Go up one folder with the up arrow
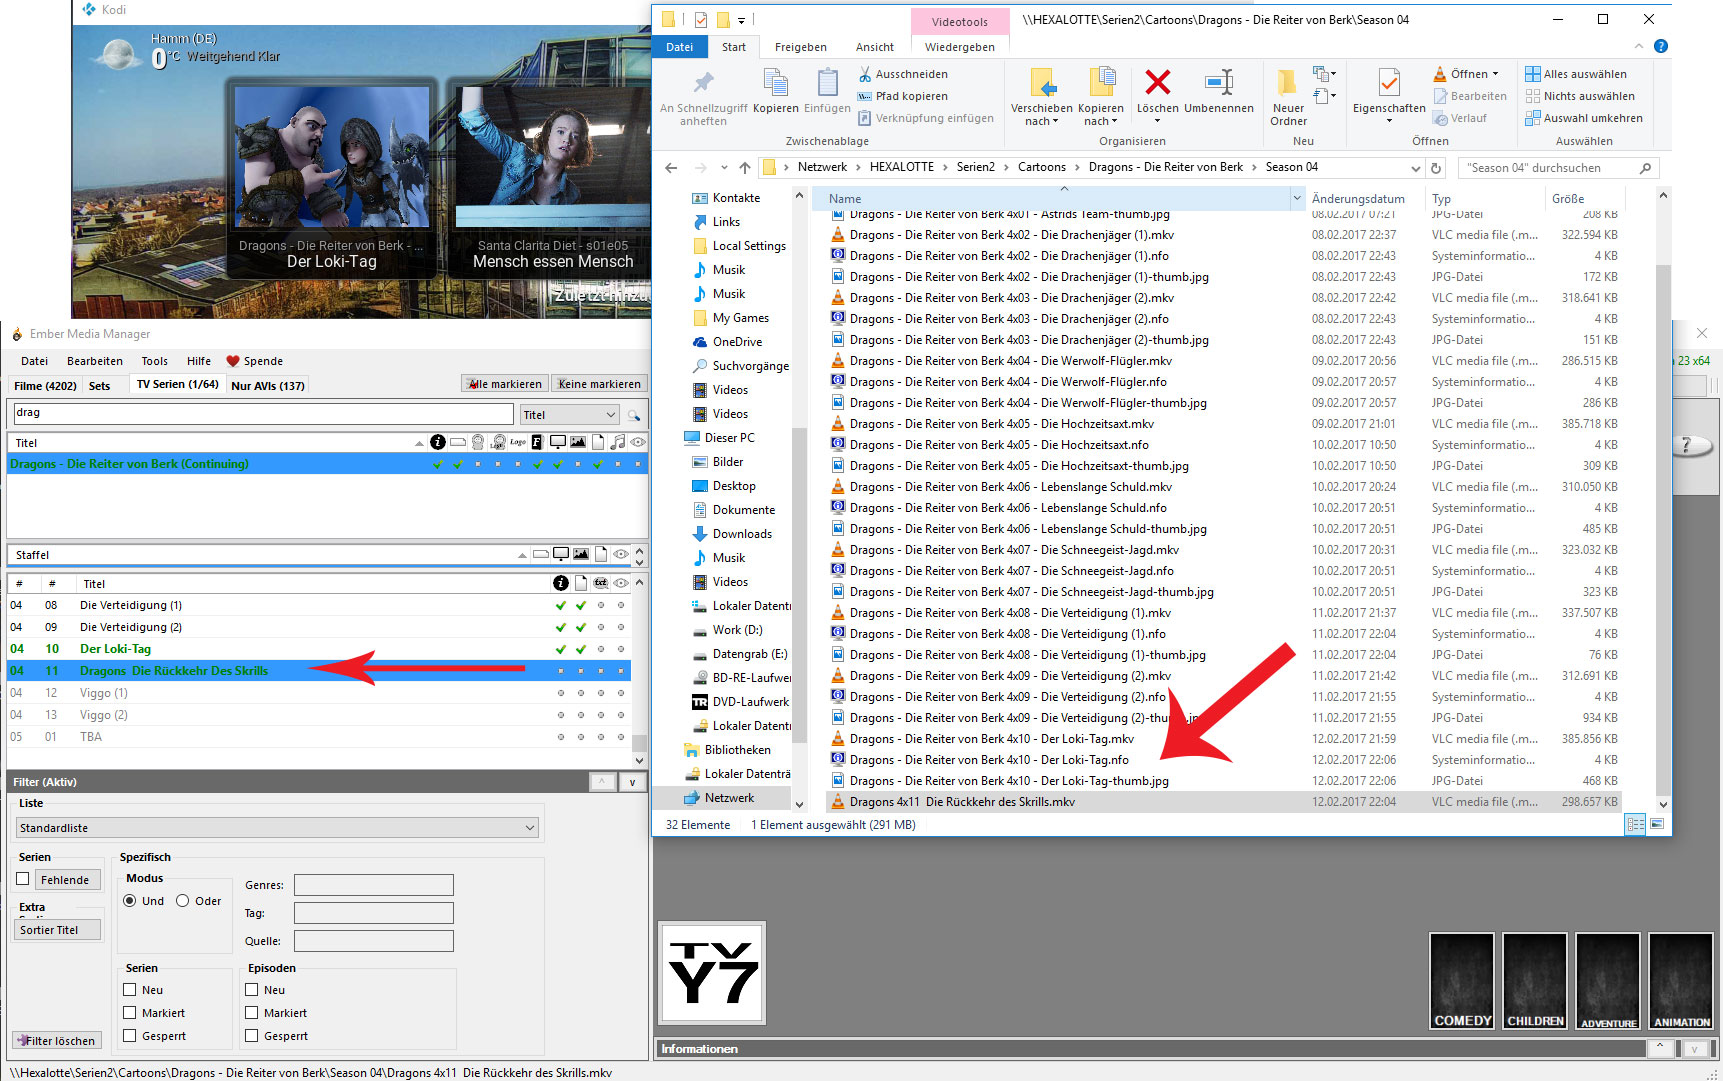Viewport: 1723px width, 1081px height. pos(745,168)
